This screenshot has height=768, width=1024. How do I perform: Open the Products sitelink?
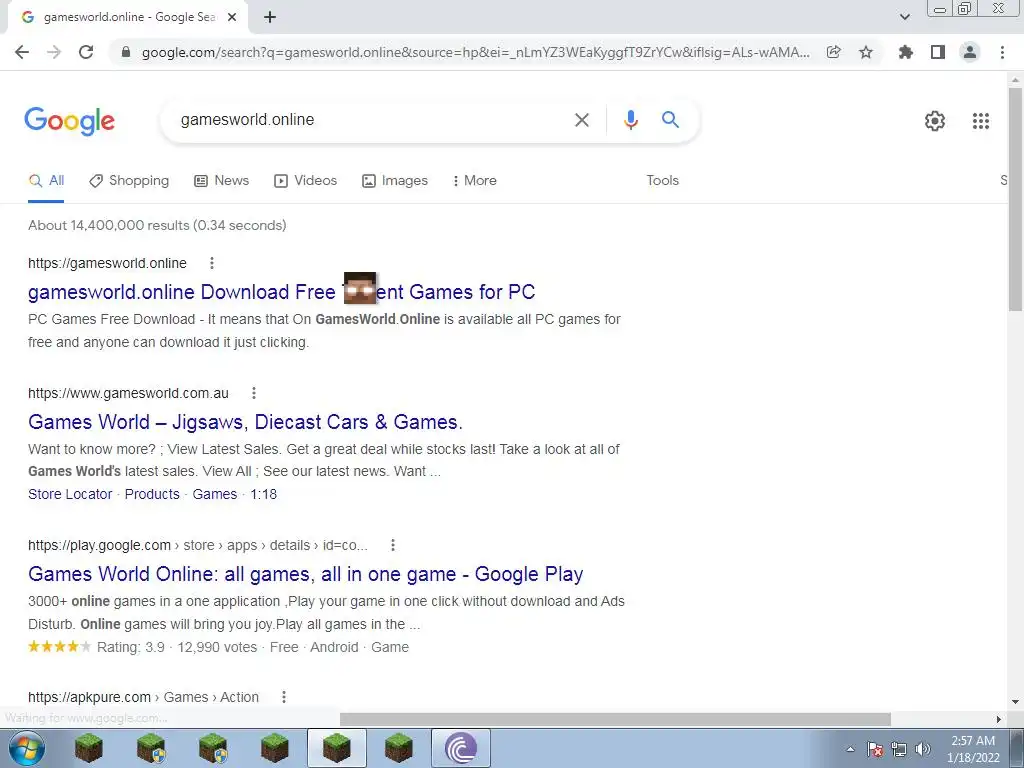pyautogui.click(x=152, y=494)
